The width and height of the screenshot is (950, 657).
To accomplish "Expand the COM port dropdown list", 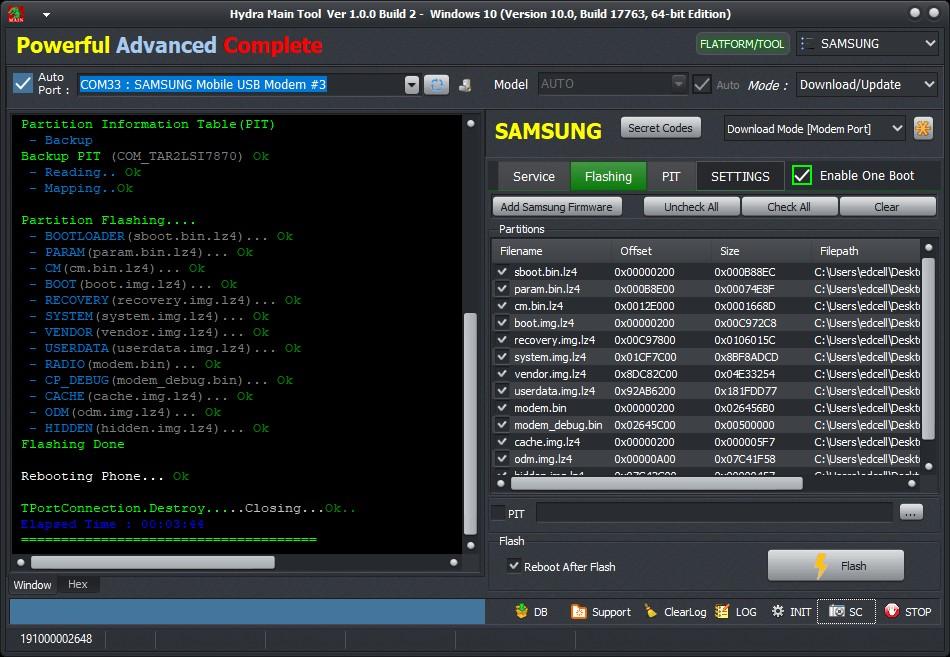I will 412,85.
